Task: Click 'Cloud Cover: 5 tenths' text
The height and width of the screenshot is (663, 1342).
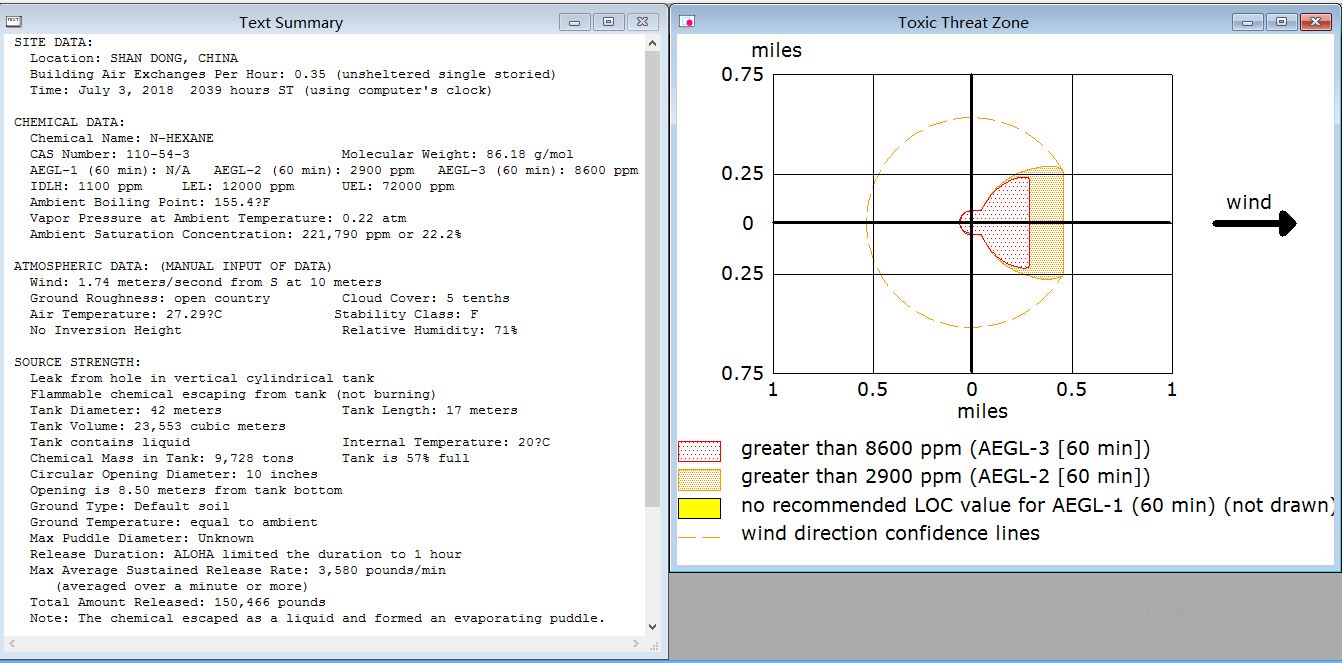Action: (x=426, y=298)
